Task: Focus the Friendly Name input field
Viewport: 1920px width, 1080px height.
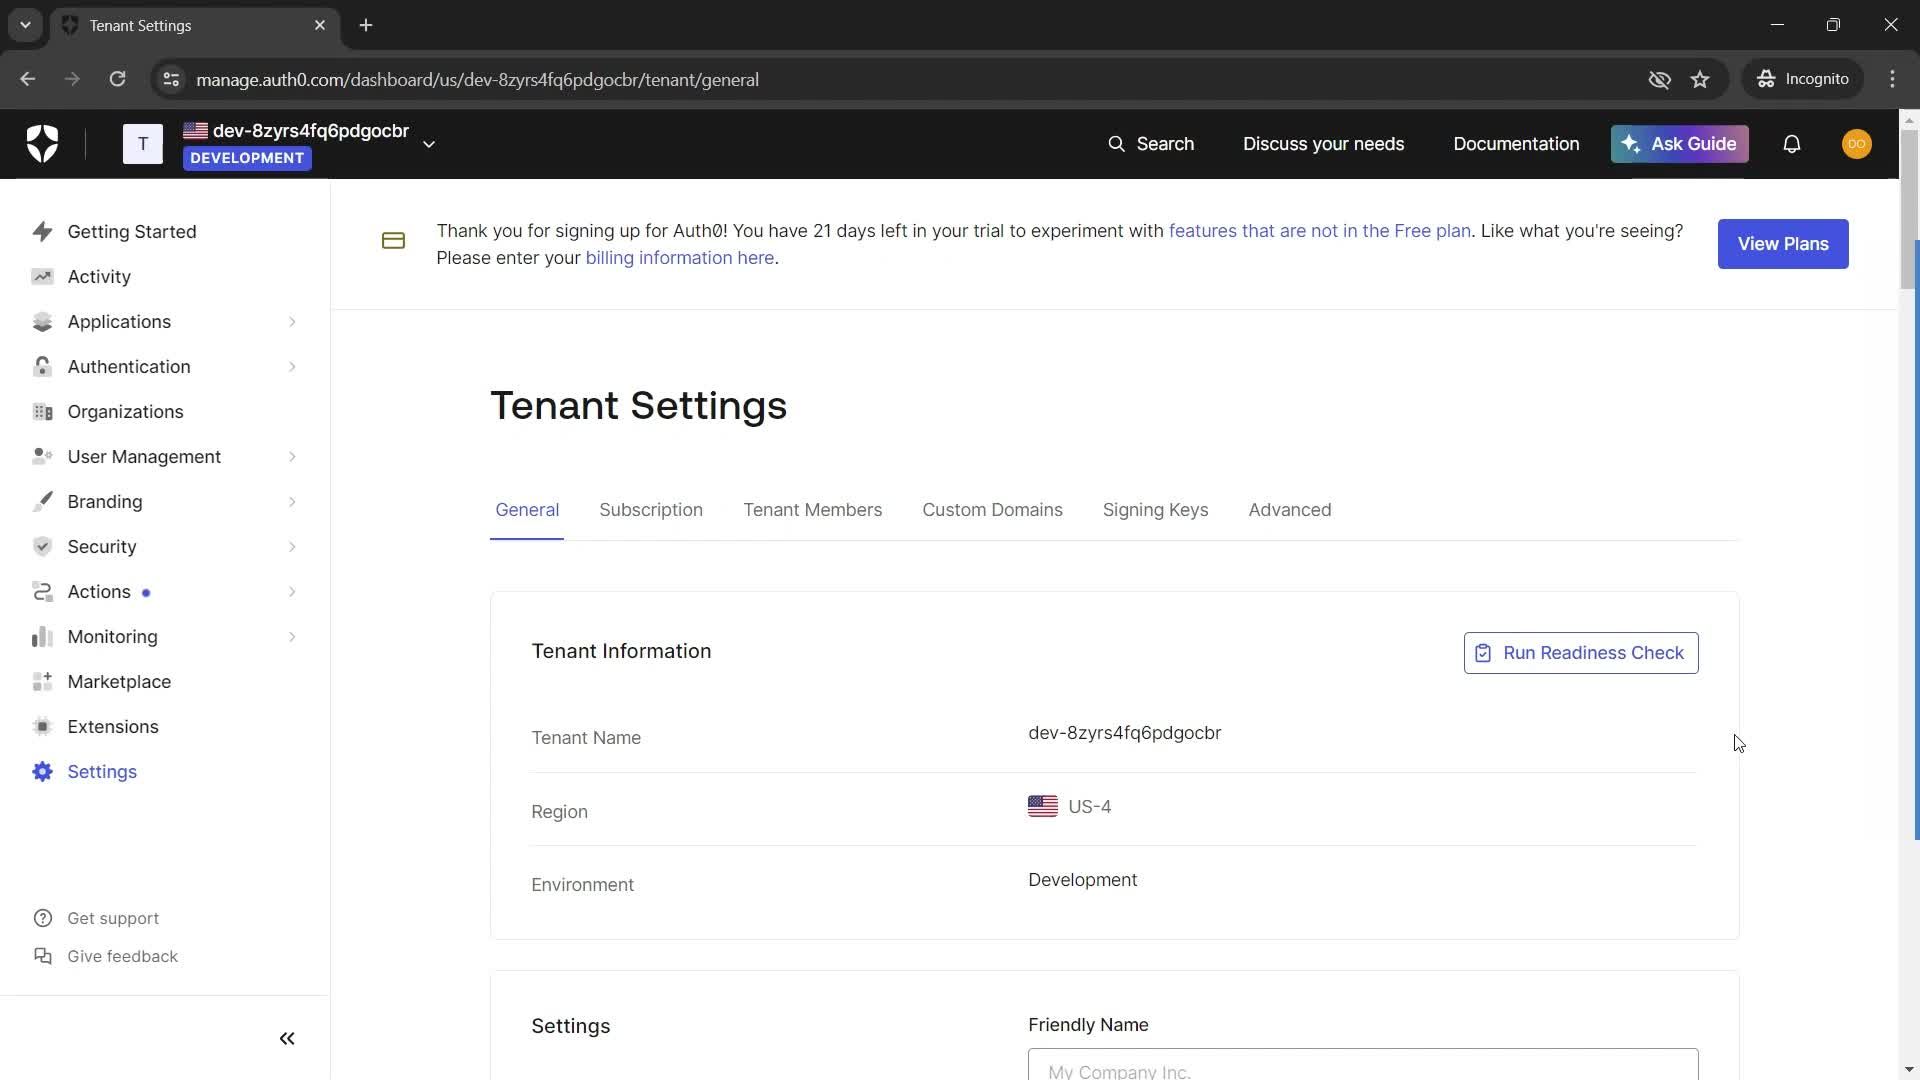Action: (1363, 1065)
